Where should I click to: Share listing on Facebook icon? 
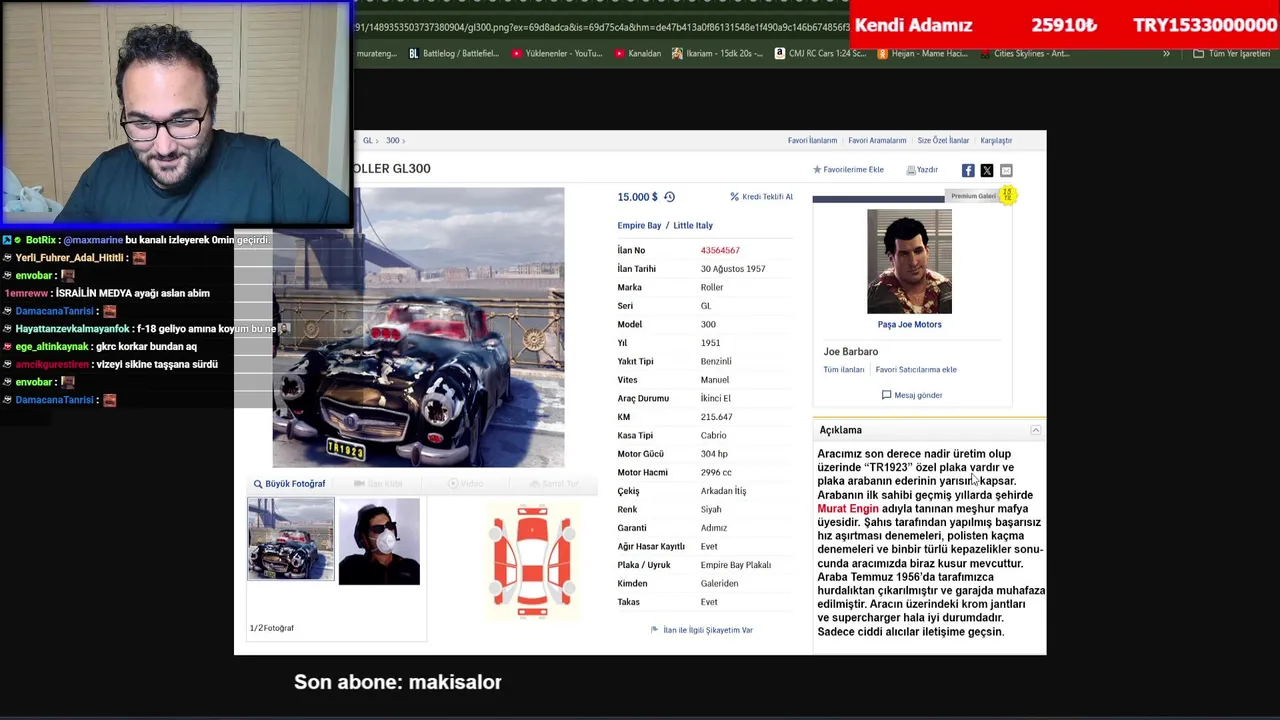968,170
